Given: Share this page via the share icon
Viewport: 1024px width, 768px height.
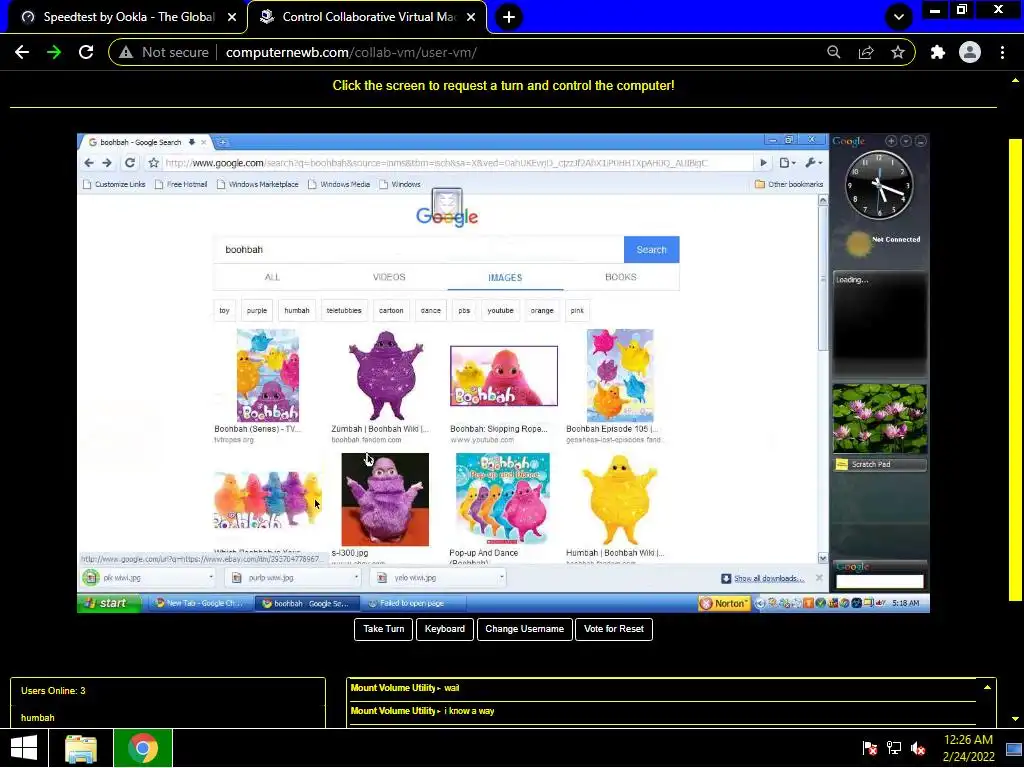Looking at the screenshot, I should point(866,52).
